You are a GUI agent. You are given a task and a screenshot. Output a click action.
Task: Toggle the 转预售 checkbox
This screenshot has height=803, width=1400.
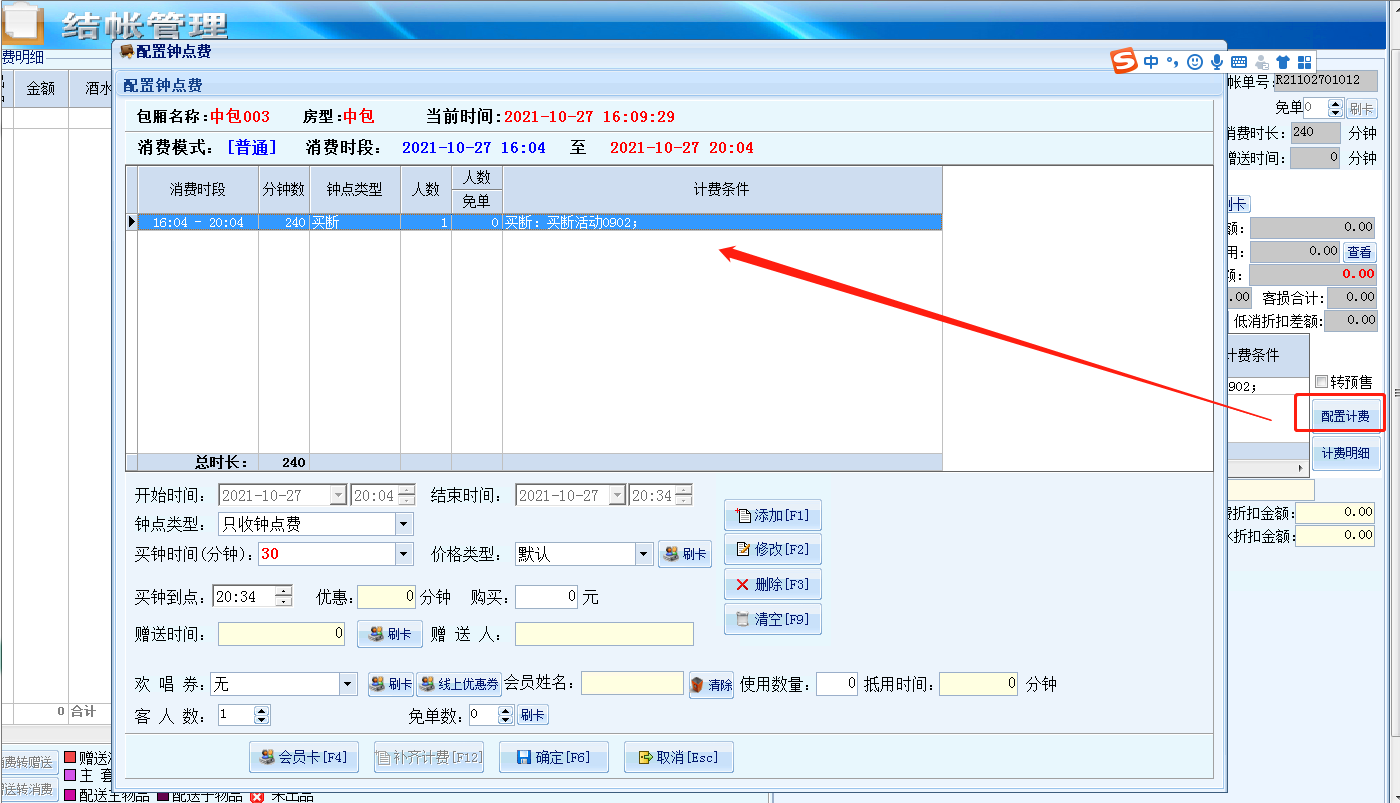point(1322,381)
